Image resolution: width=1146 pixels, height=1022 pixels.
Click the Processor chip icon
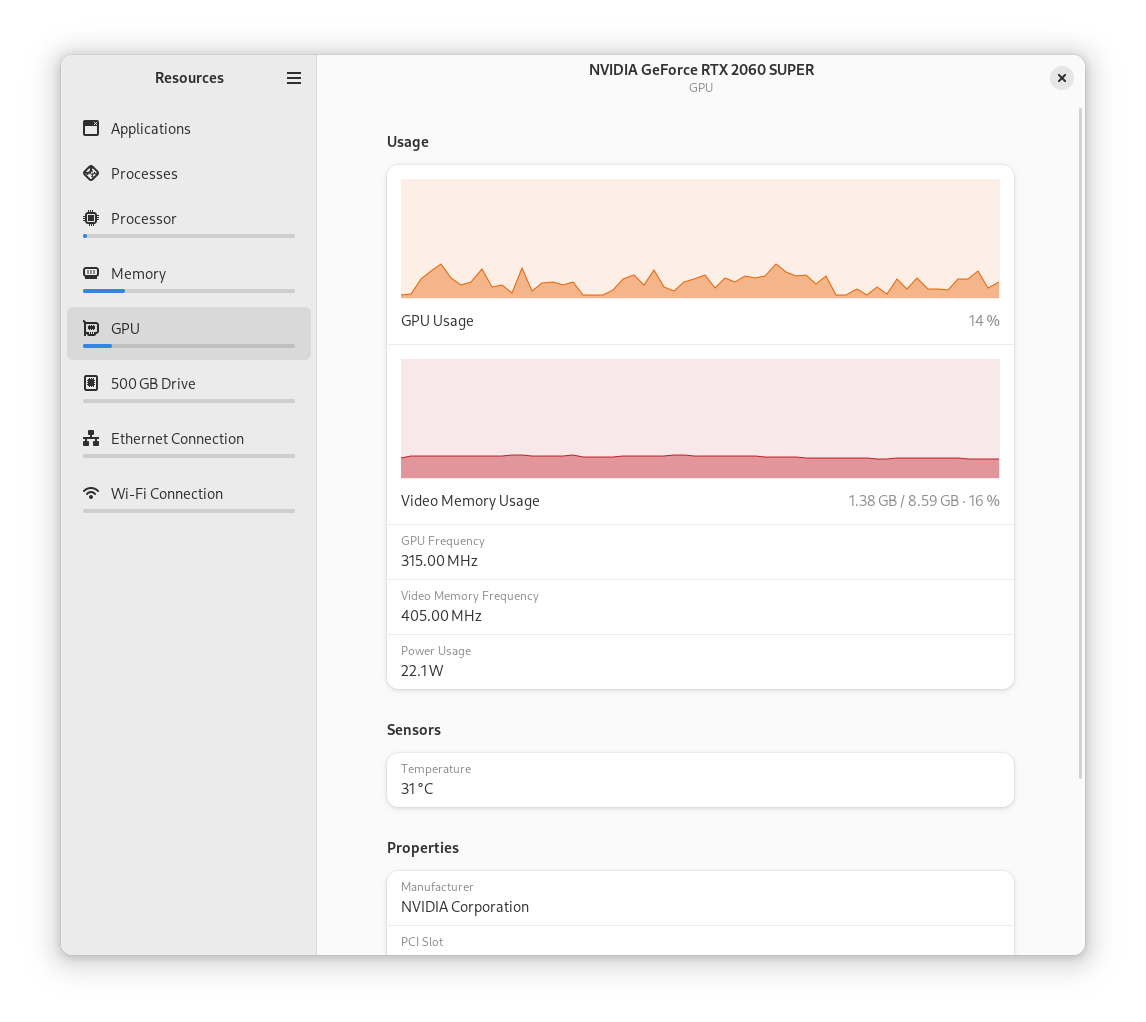click(91, 218)
